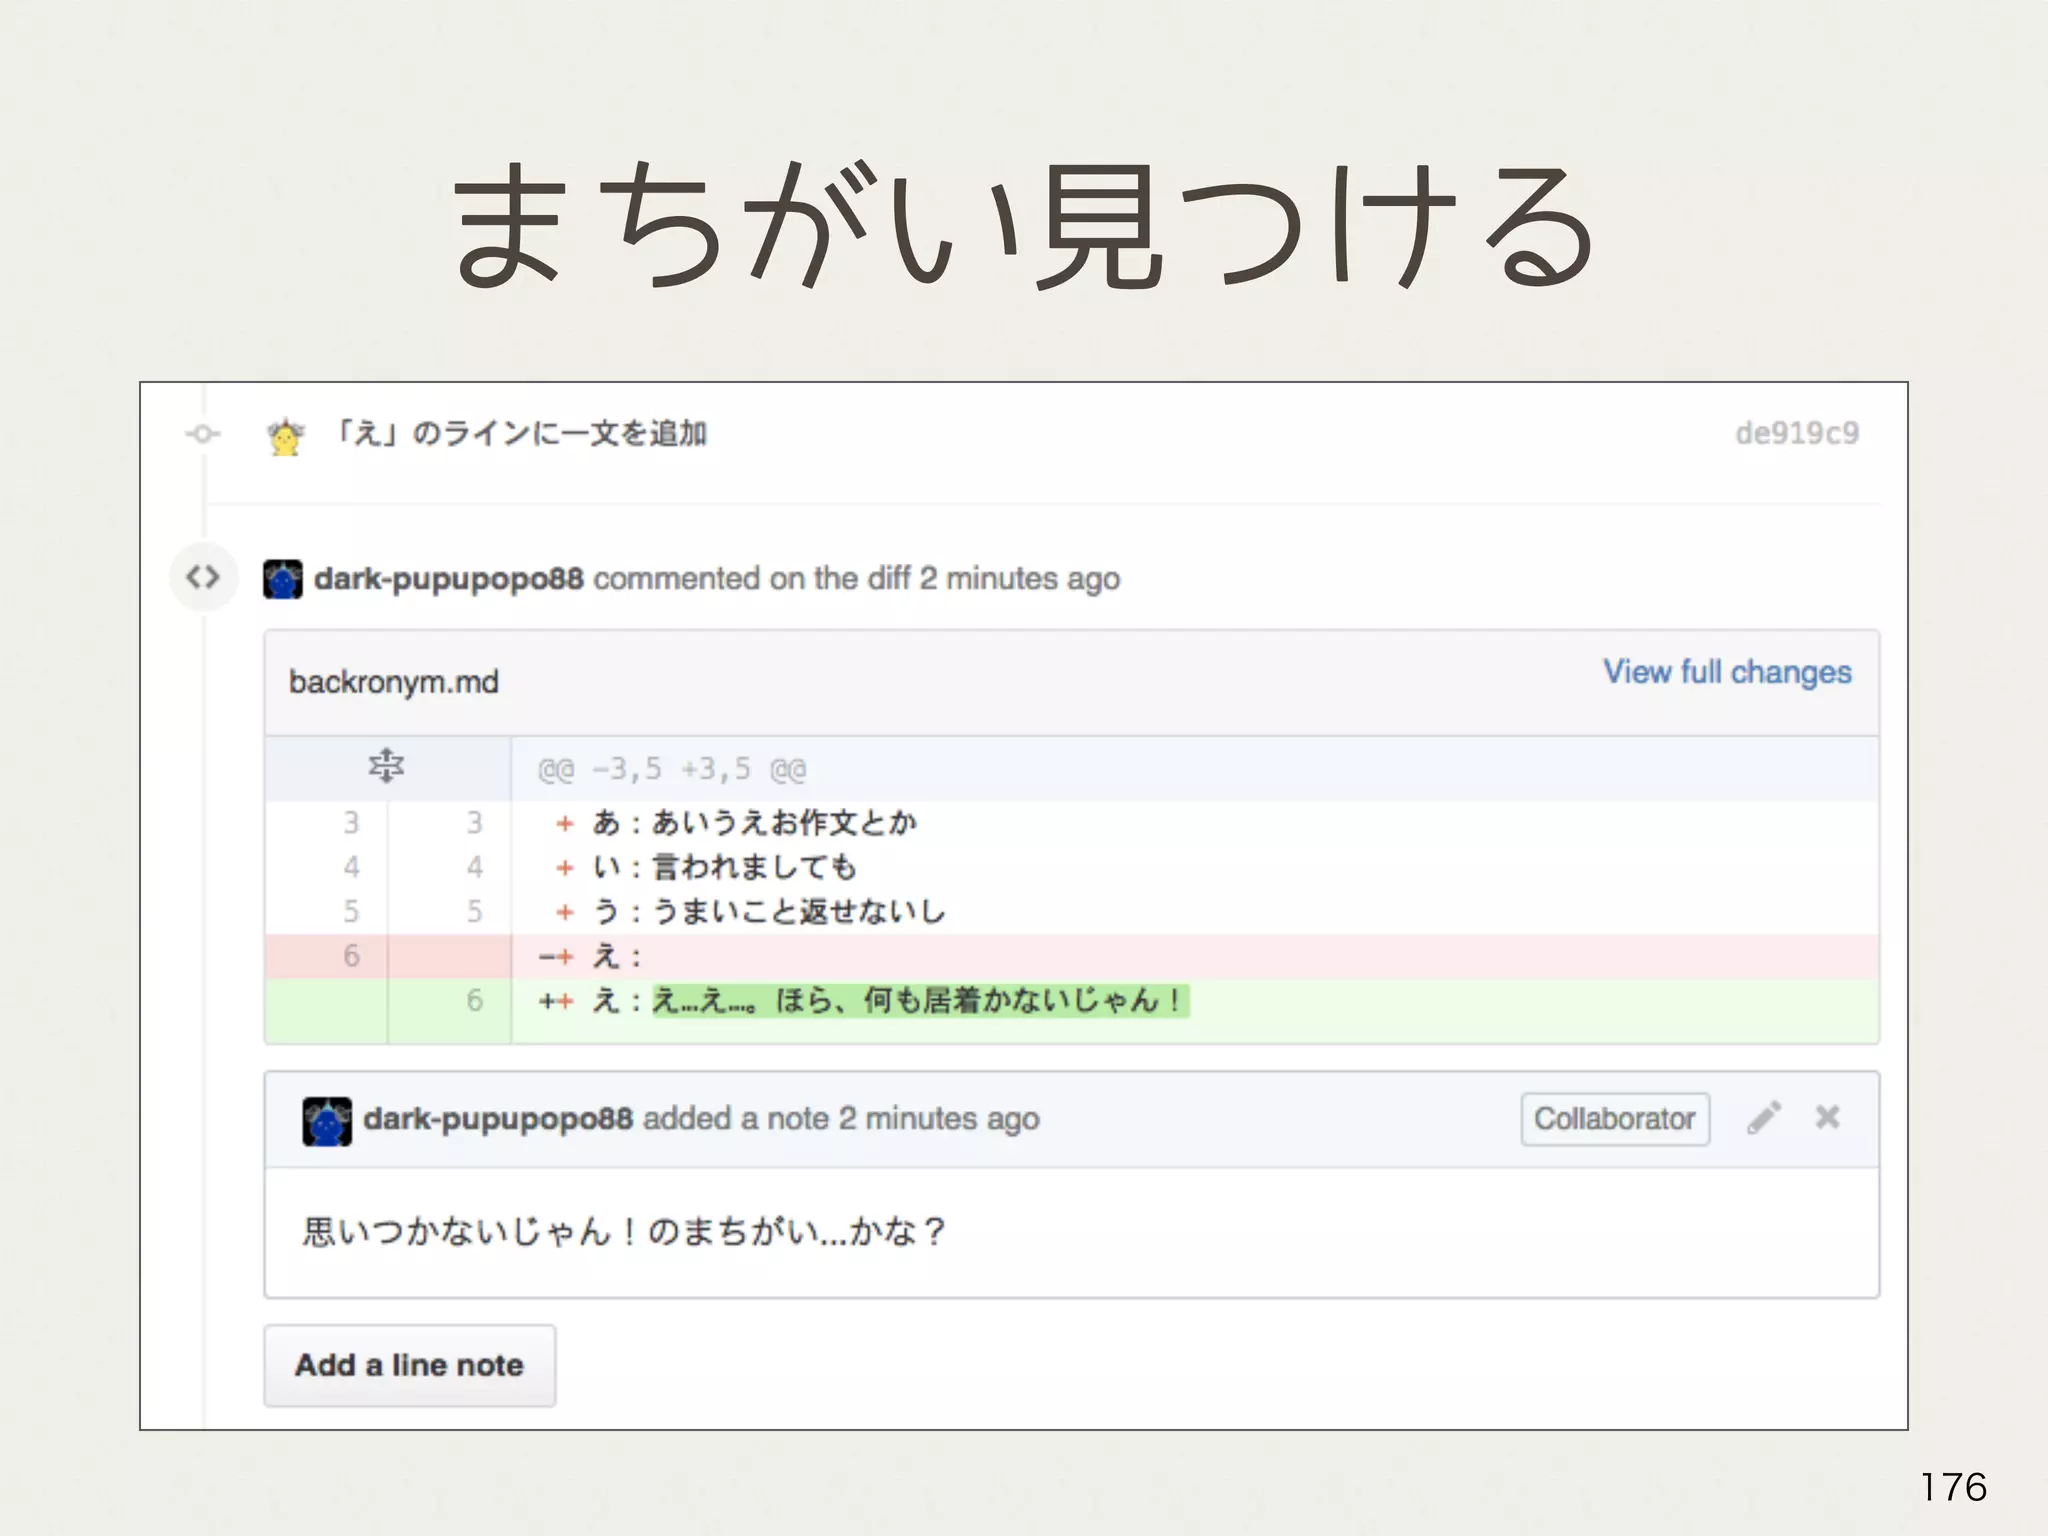The height and width of the screenshot is (1536, 2048).
Task: Click dark-pupupopo88 username in diff comment
Action: [x=448, y=579]
